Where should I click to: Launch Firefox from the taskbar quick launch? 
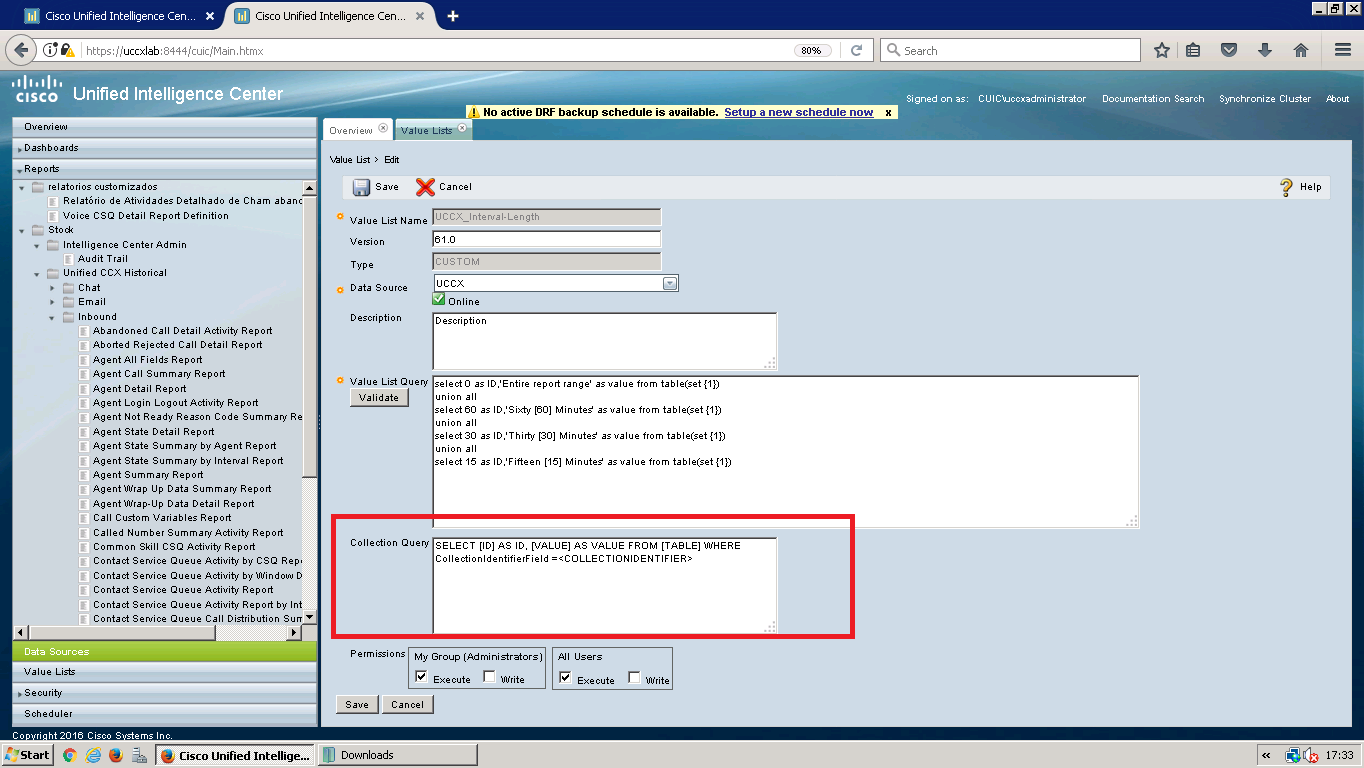(116, 755)
